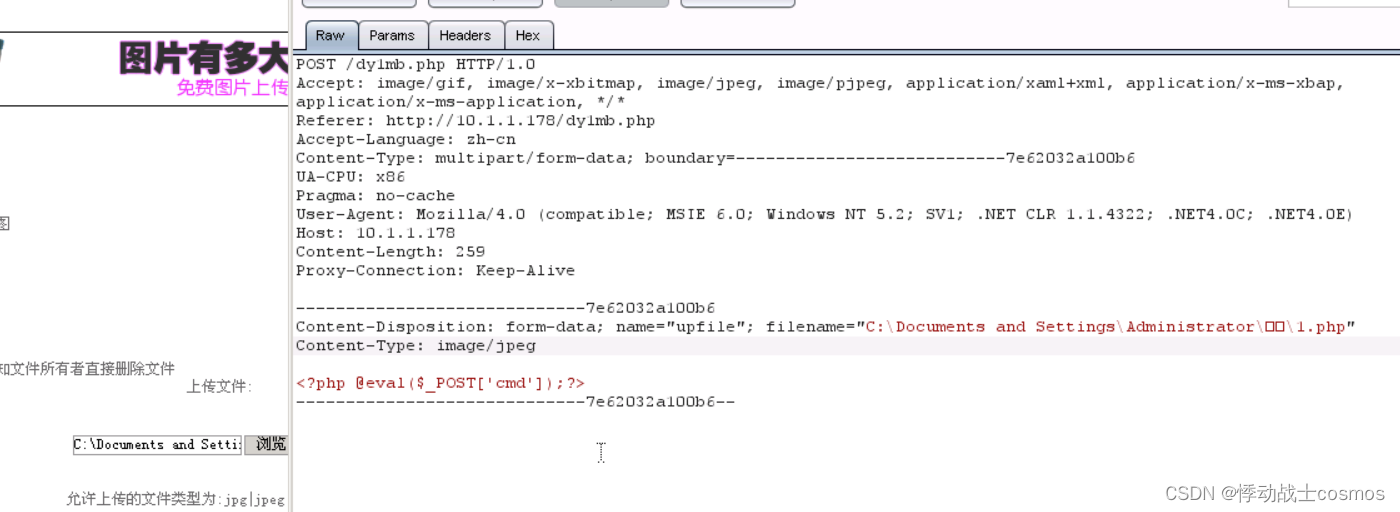Click the Referer header line
The height and width of the screenshot is (512, 1400).
point(475,121)
